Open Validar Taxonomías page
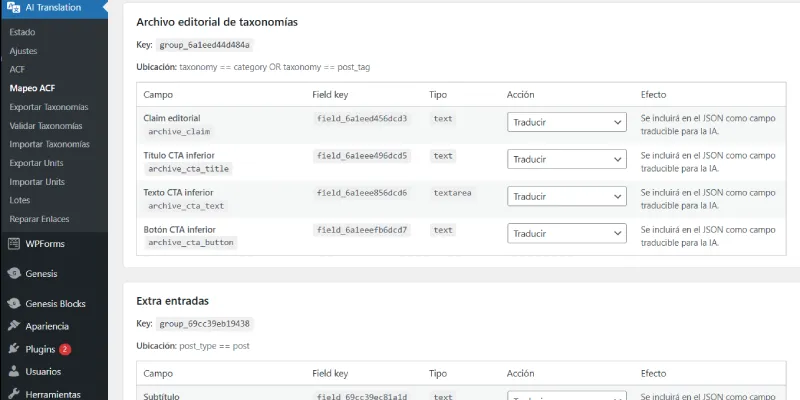This screenshot has width=800, height=400. tap(46, 126)
